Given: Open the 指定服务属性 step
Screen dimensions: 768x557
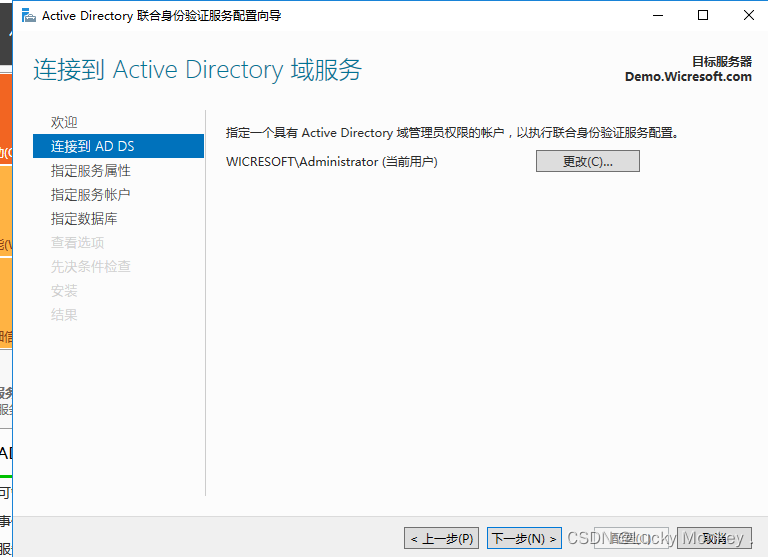Looking at the screenshot, I should click(x=91, y=170).
